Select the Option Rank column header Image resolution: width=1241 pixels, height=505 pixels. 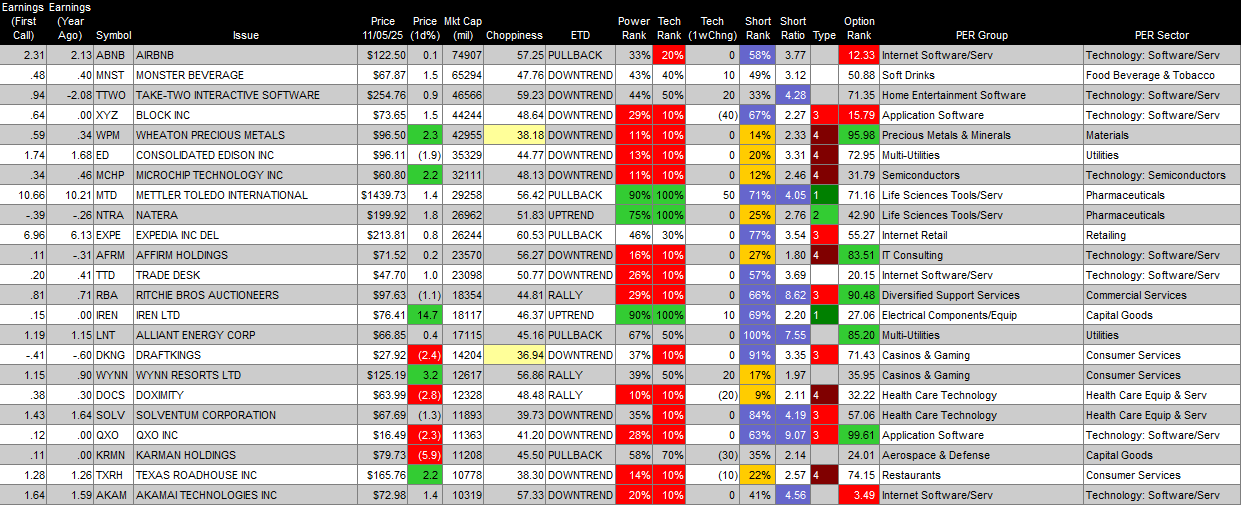click(859, 28)
